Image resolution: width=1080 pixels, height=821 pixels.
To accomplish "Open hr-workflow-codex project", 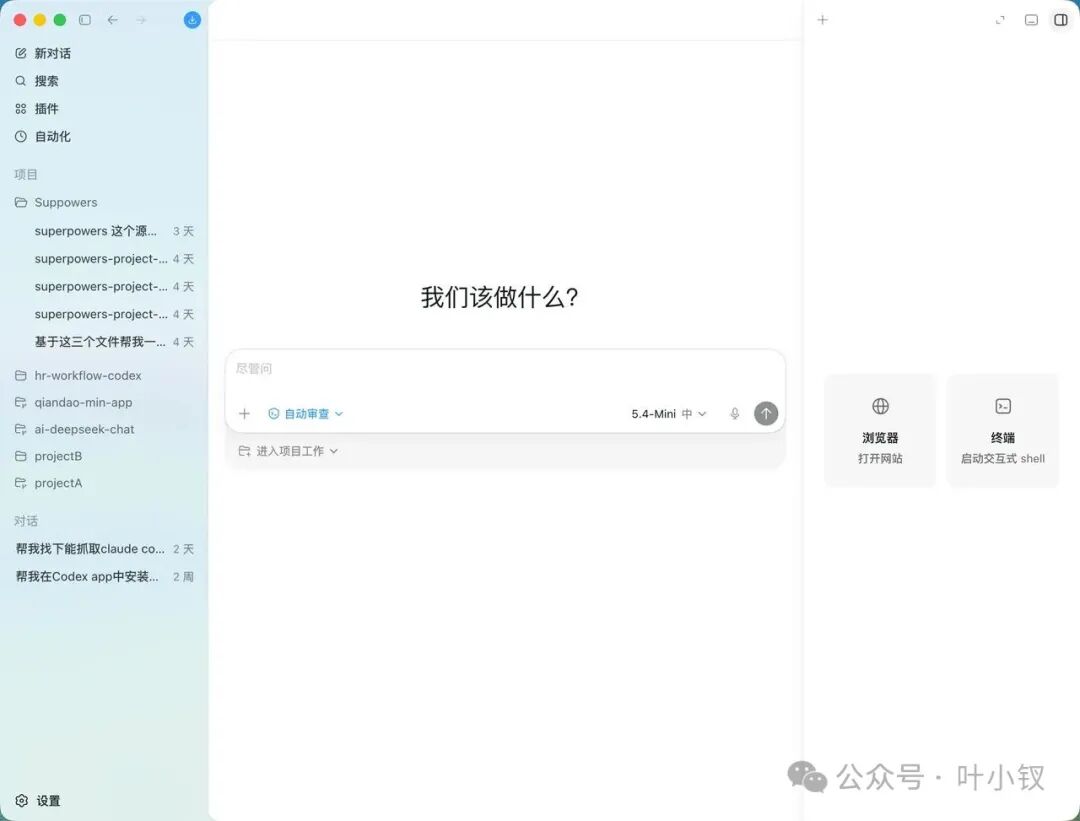I will point(78,375).
